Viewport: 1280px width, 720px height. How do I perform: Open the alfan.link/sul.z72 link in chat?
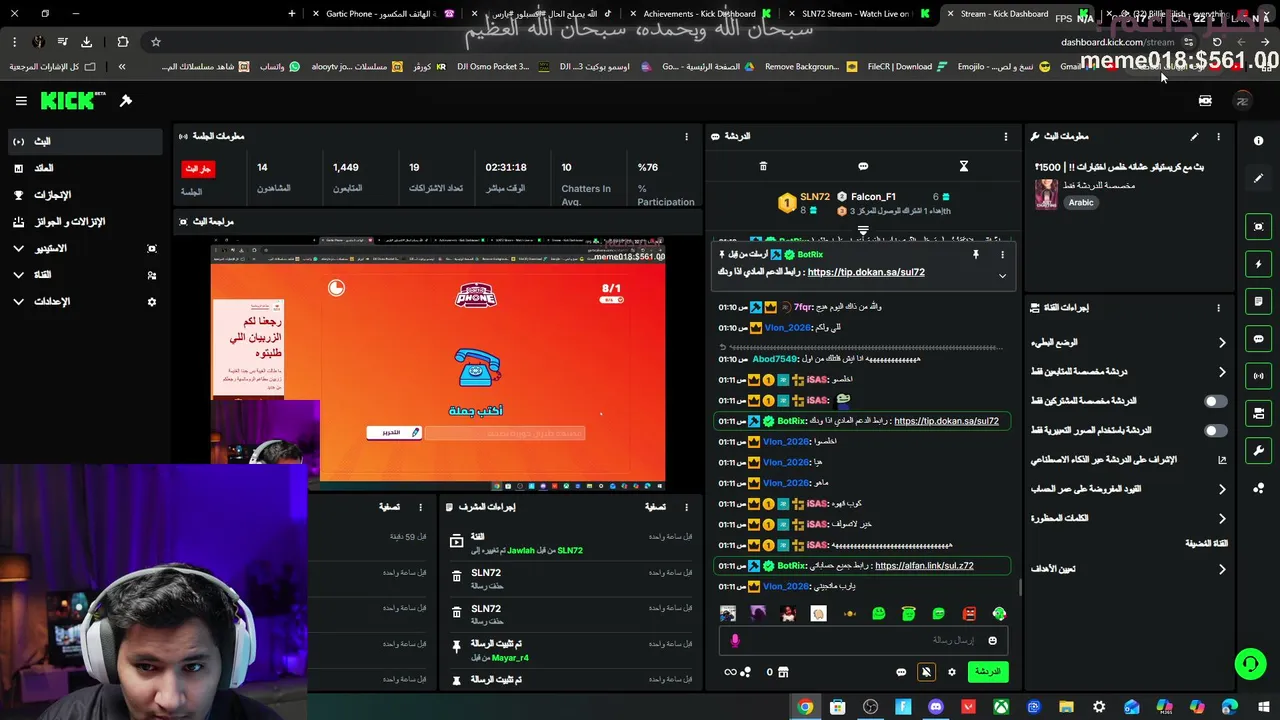click(x=924, y=566)
